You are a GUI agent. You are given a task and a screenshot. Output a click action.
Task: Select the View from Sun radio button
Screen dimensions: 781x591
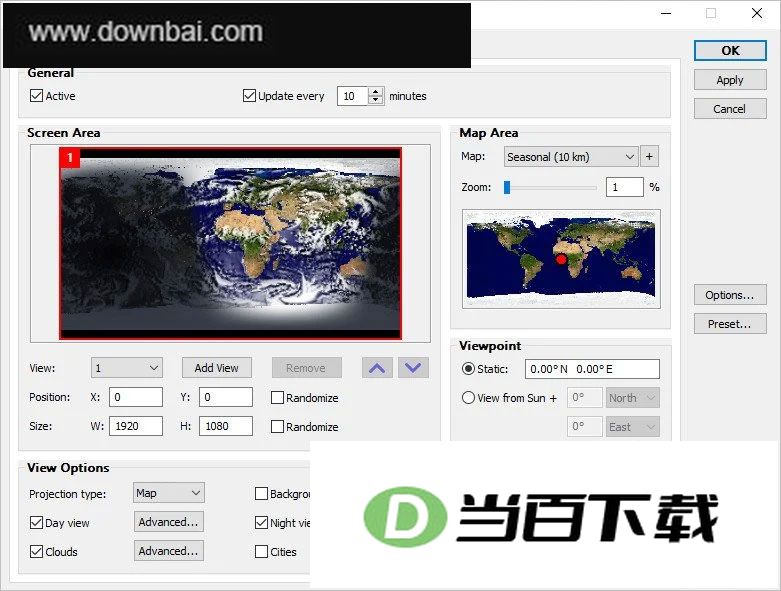click(468, 398)
